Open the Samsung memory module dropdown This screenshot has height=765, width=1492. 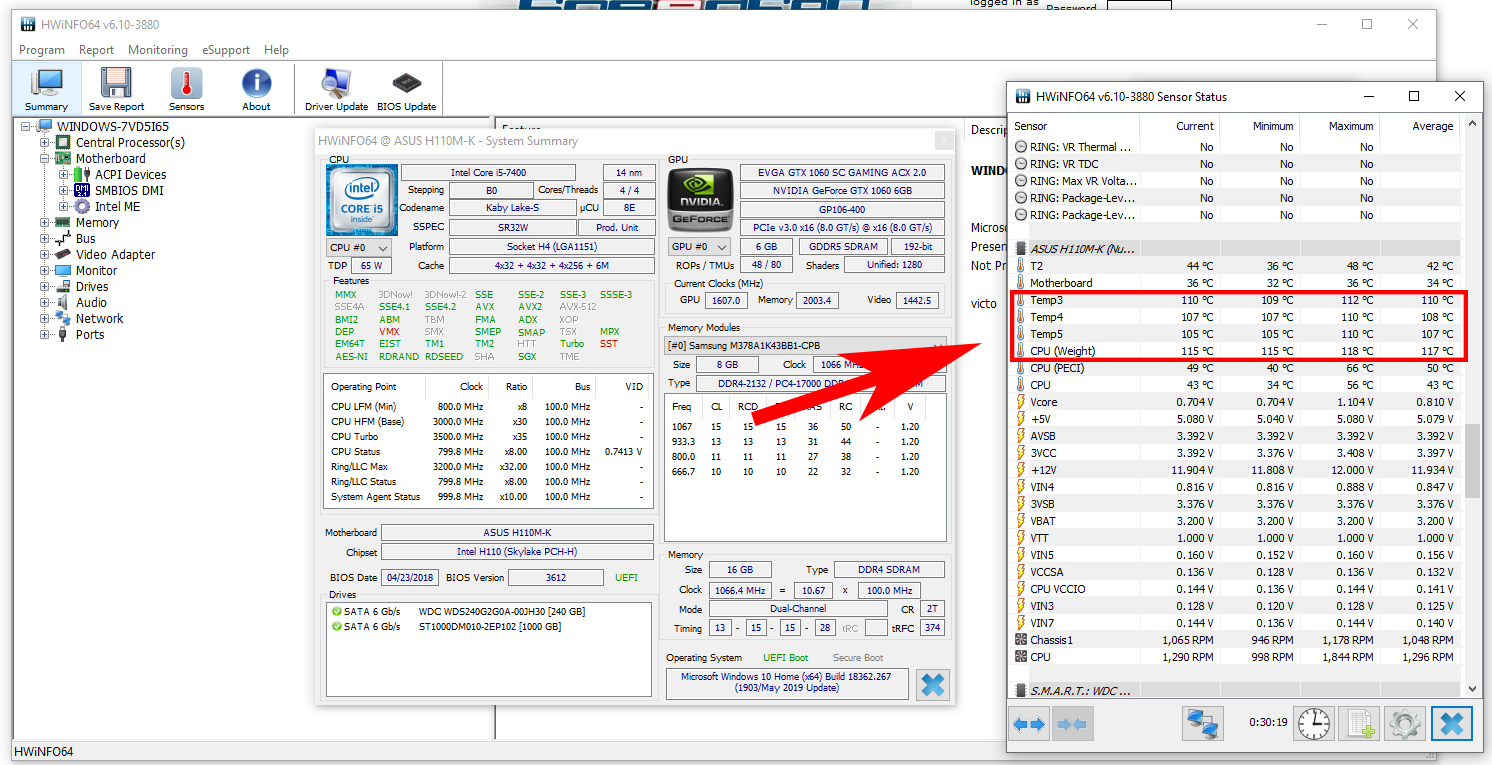click(805, 346)
